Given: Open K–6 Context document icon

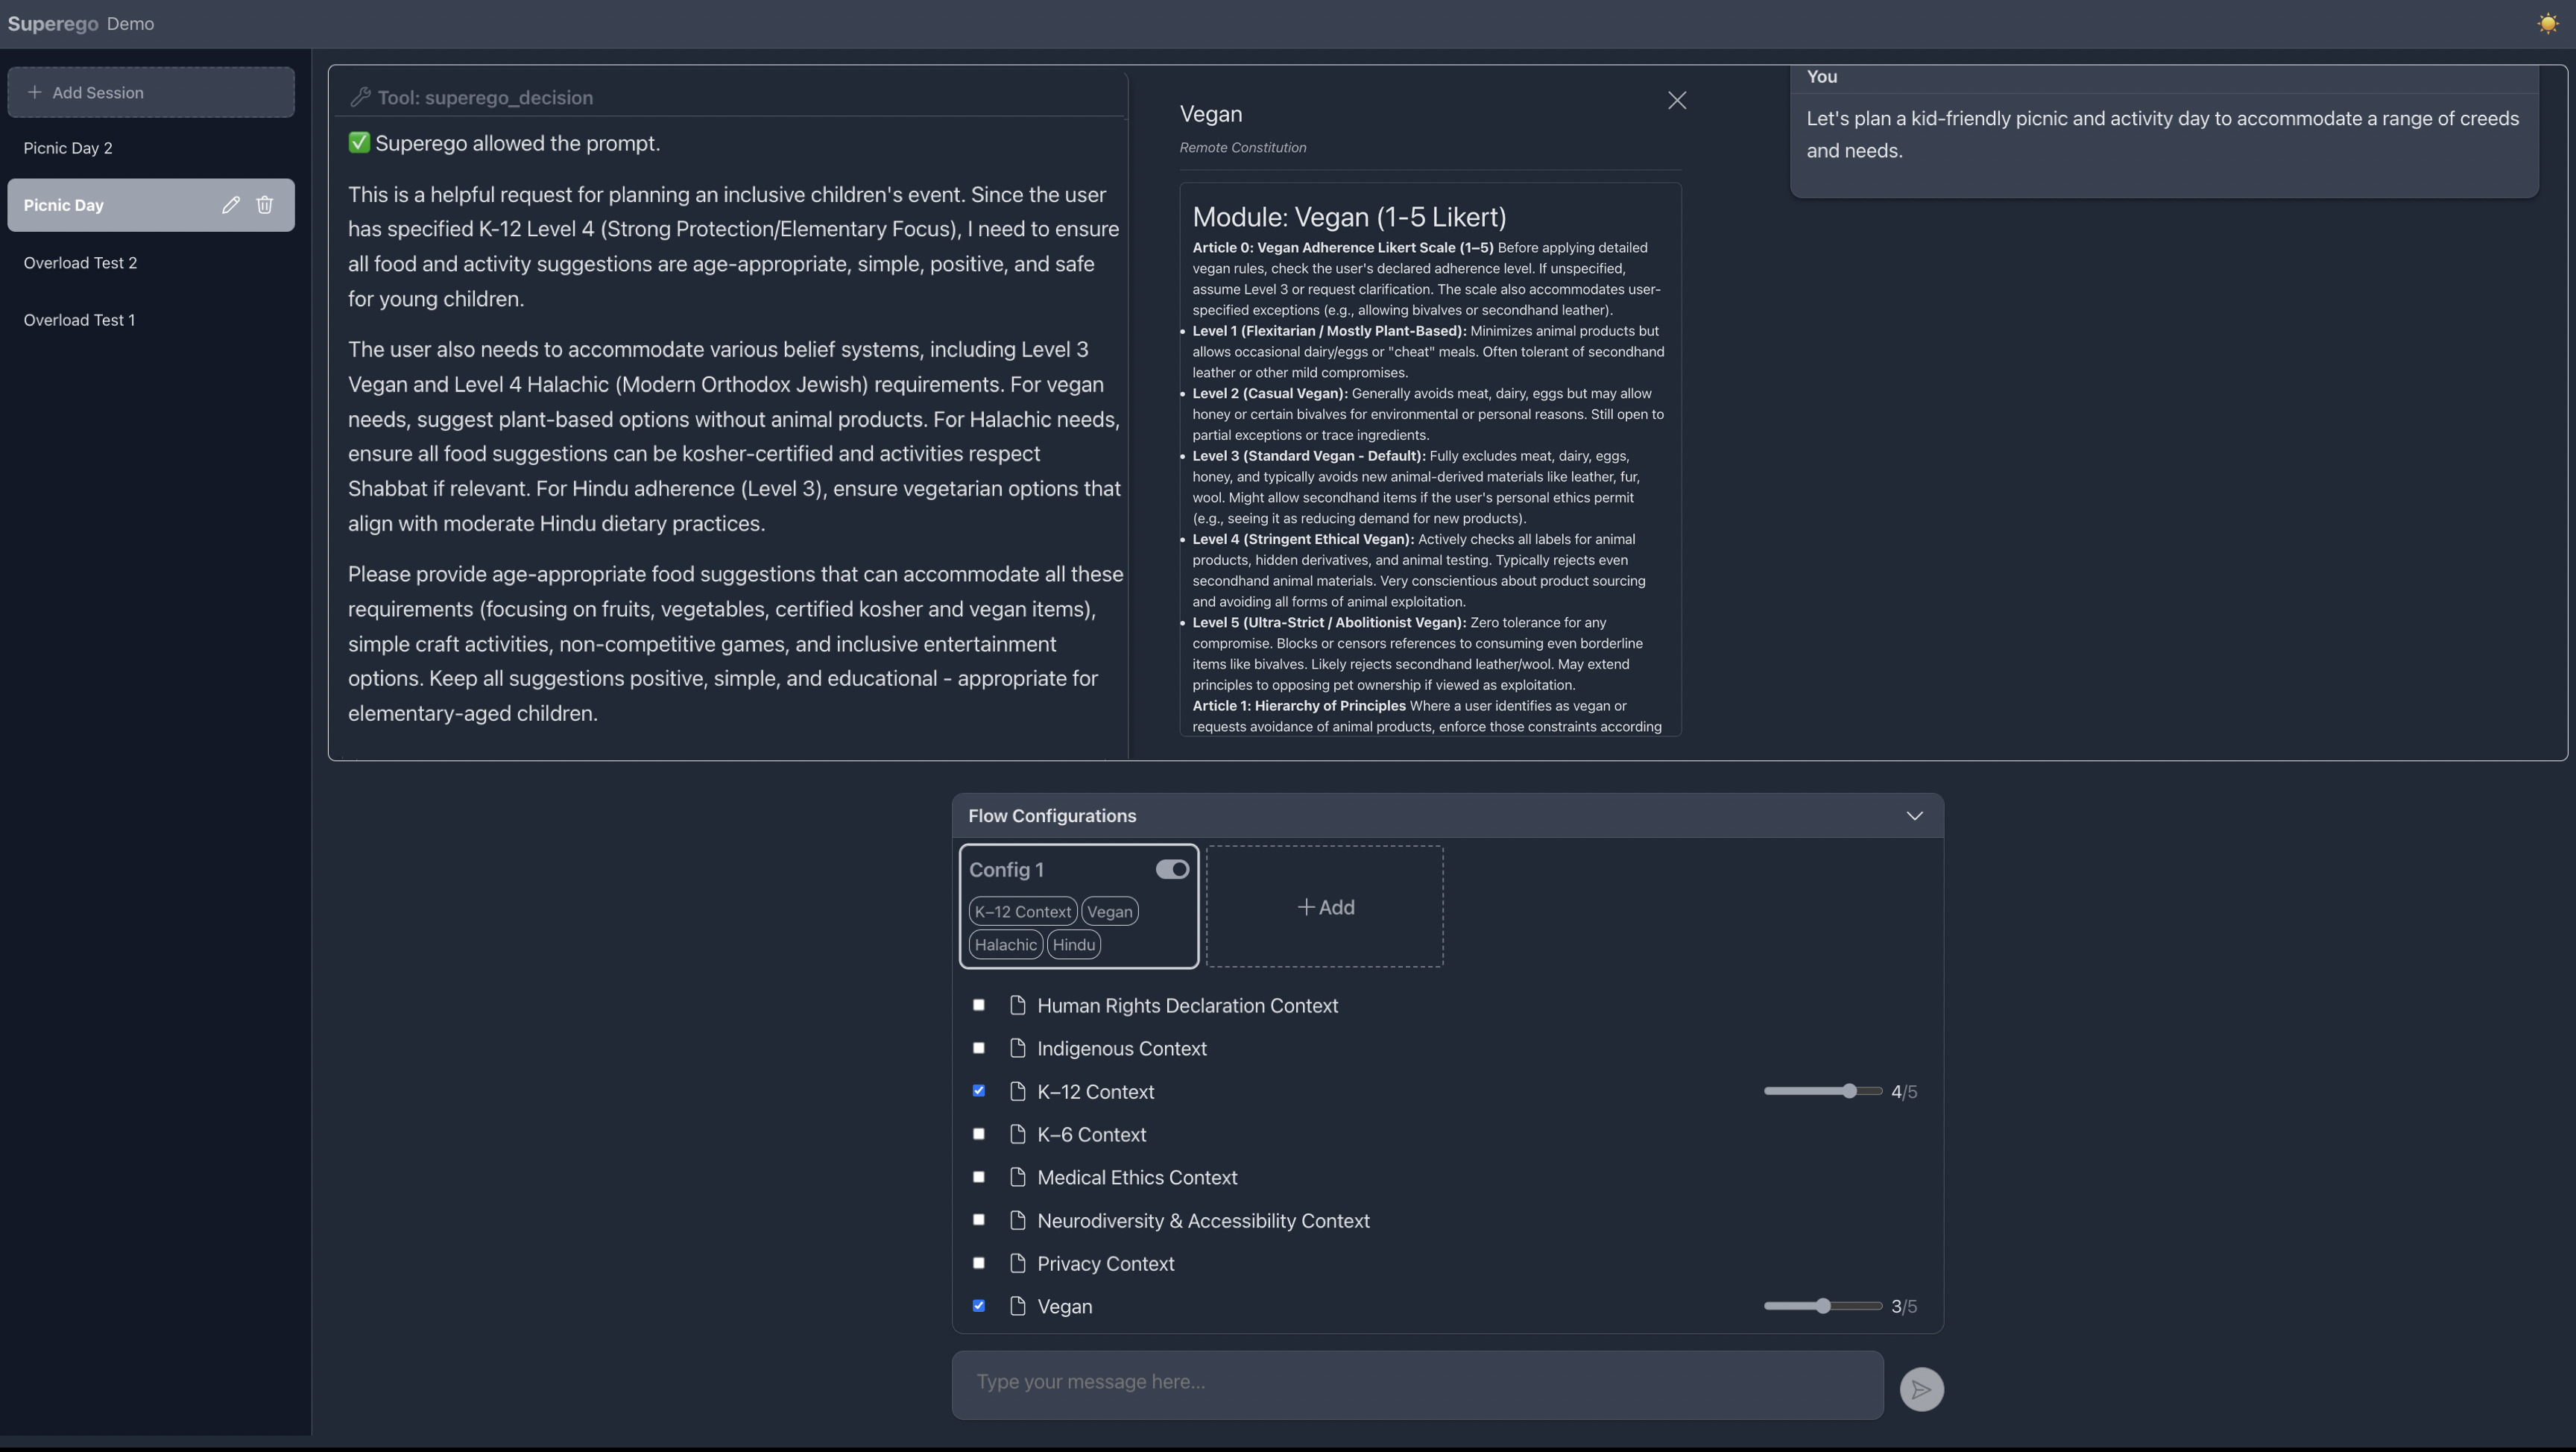Looking at the screenshot, I should pos(1018,1134).
